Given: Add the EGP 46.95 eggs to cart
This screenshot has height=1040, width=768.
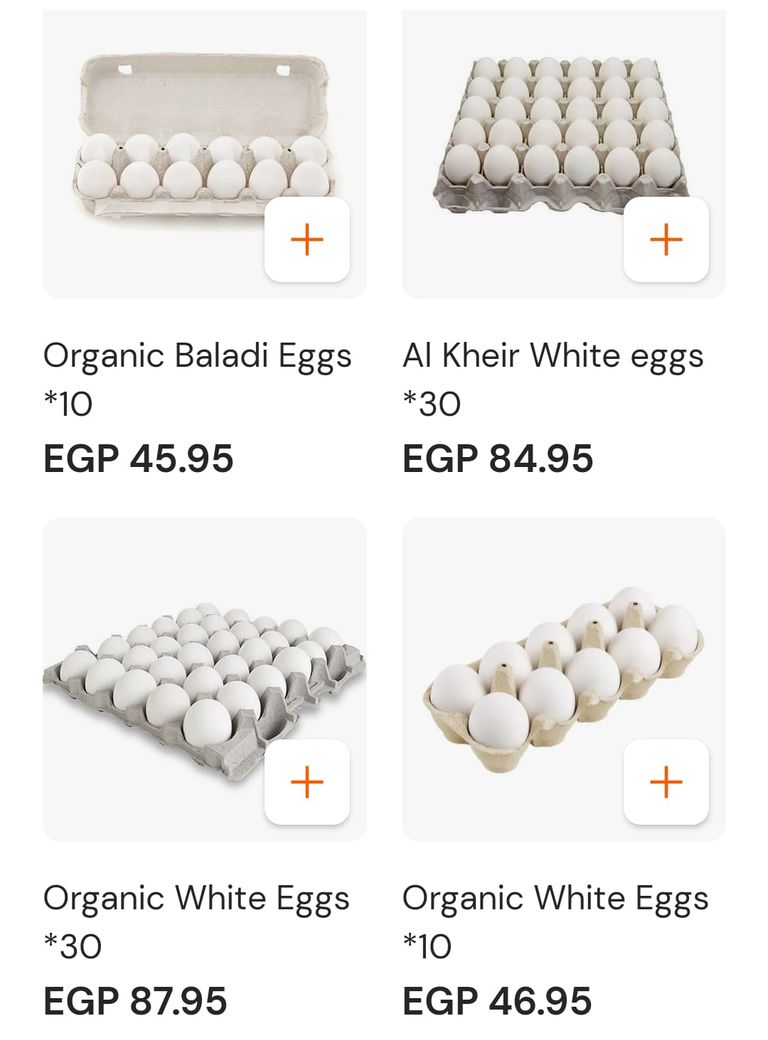Looking at the screenshot, I should (x=666, y=782).
